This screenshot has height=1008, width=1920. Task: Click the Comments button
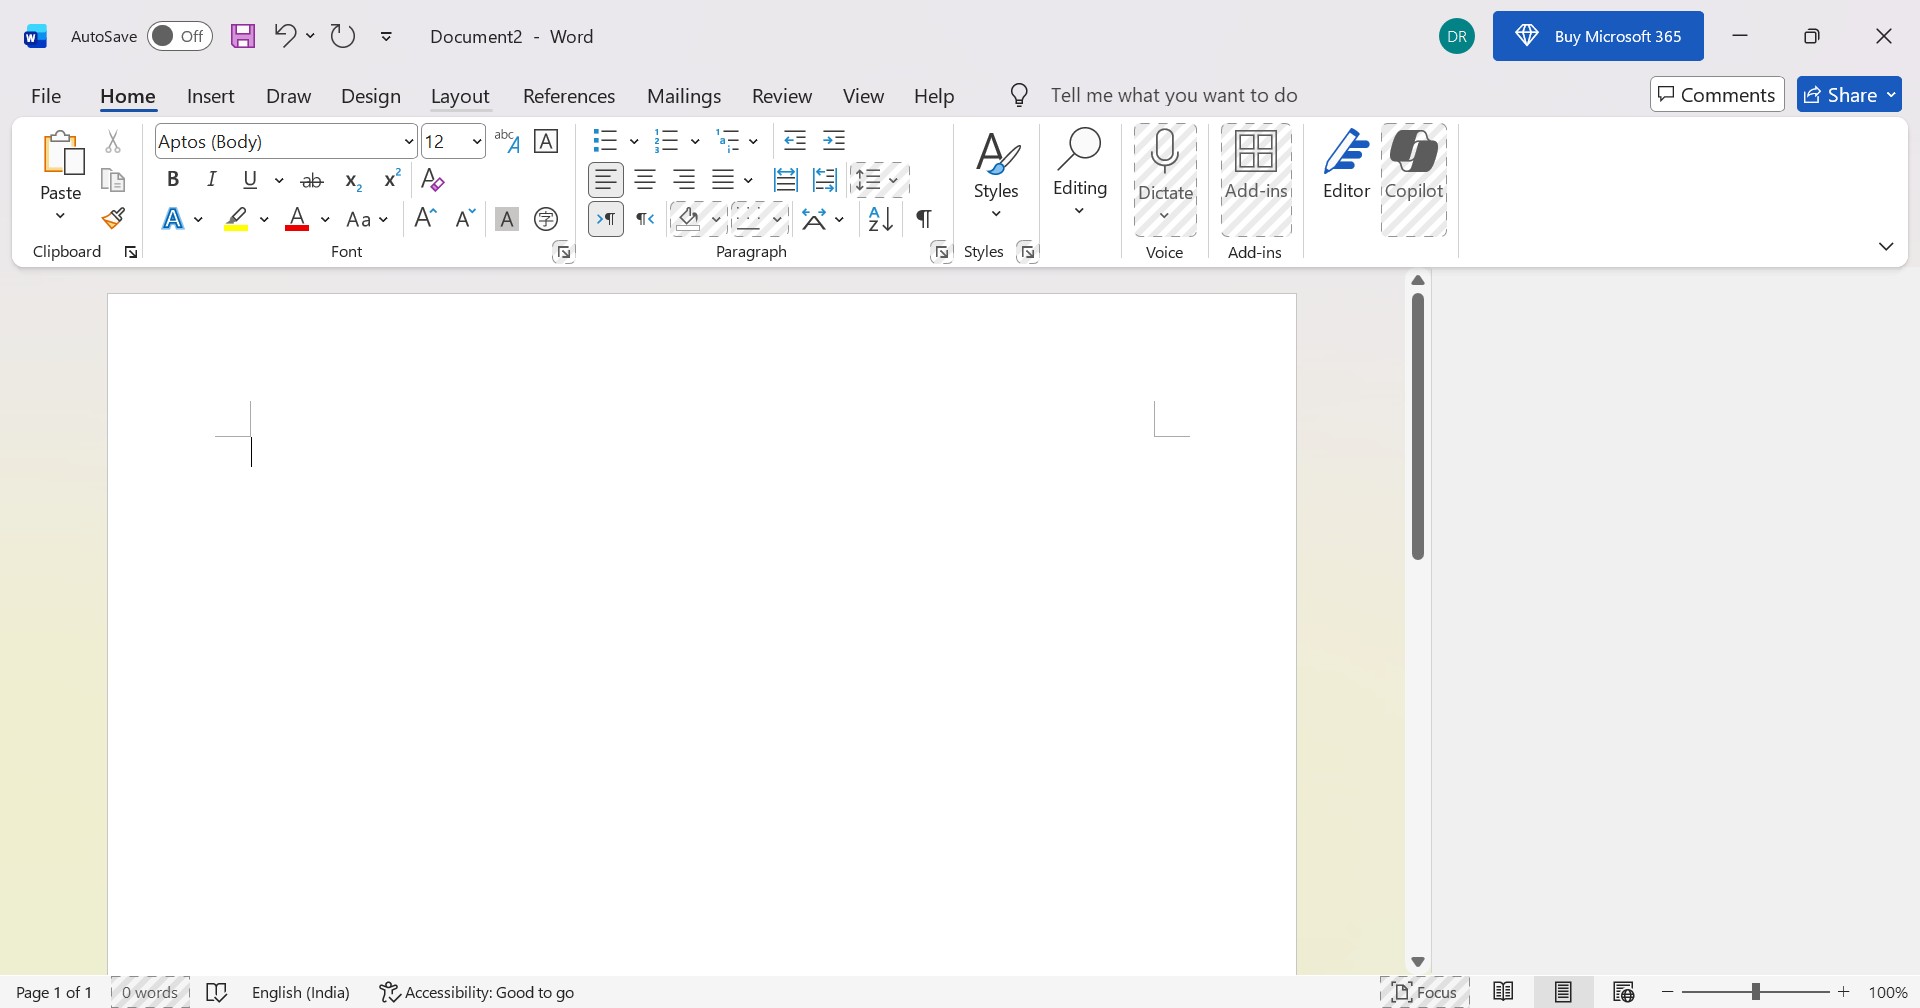point(1716,95)
